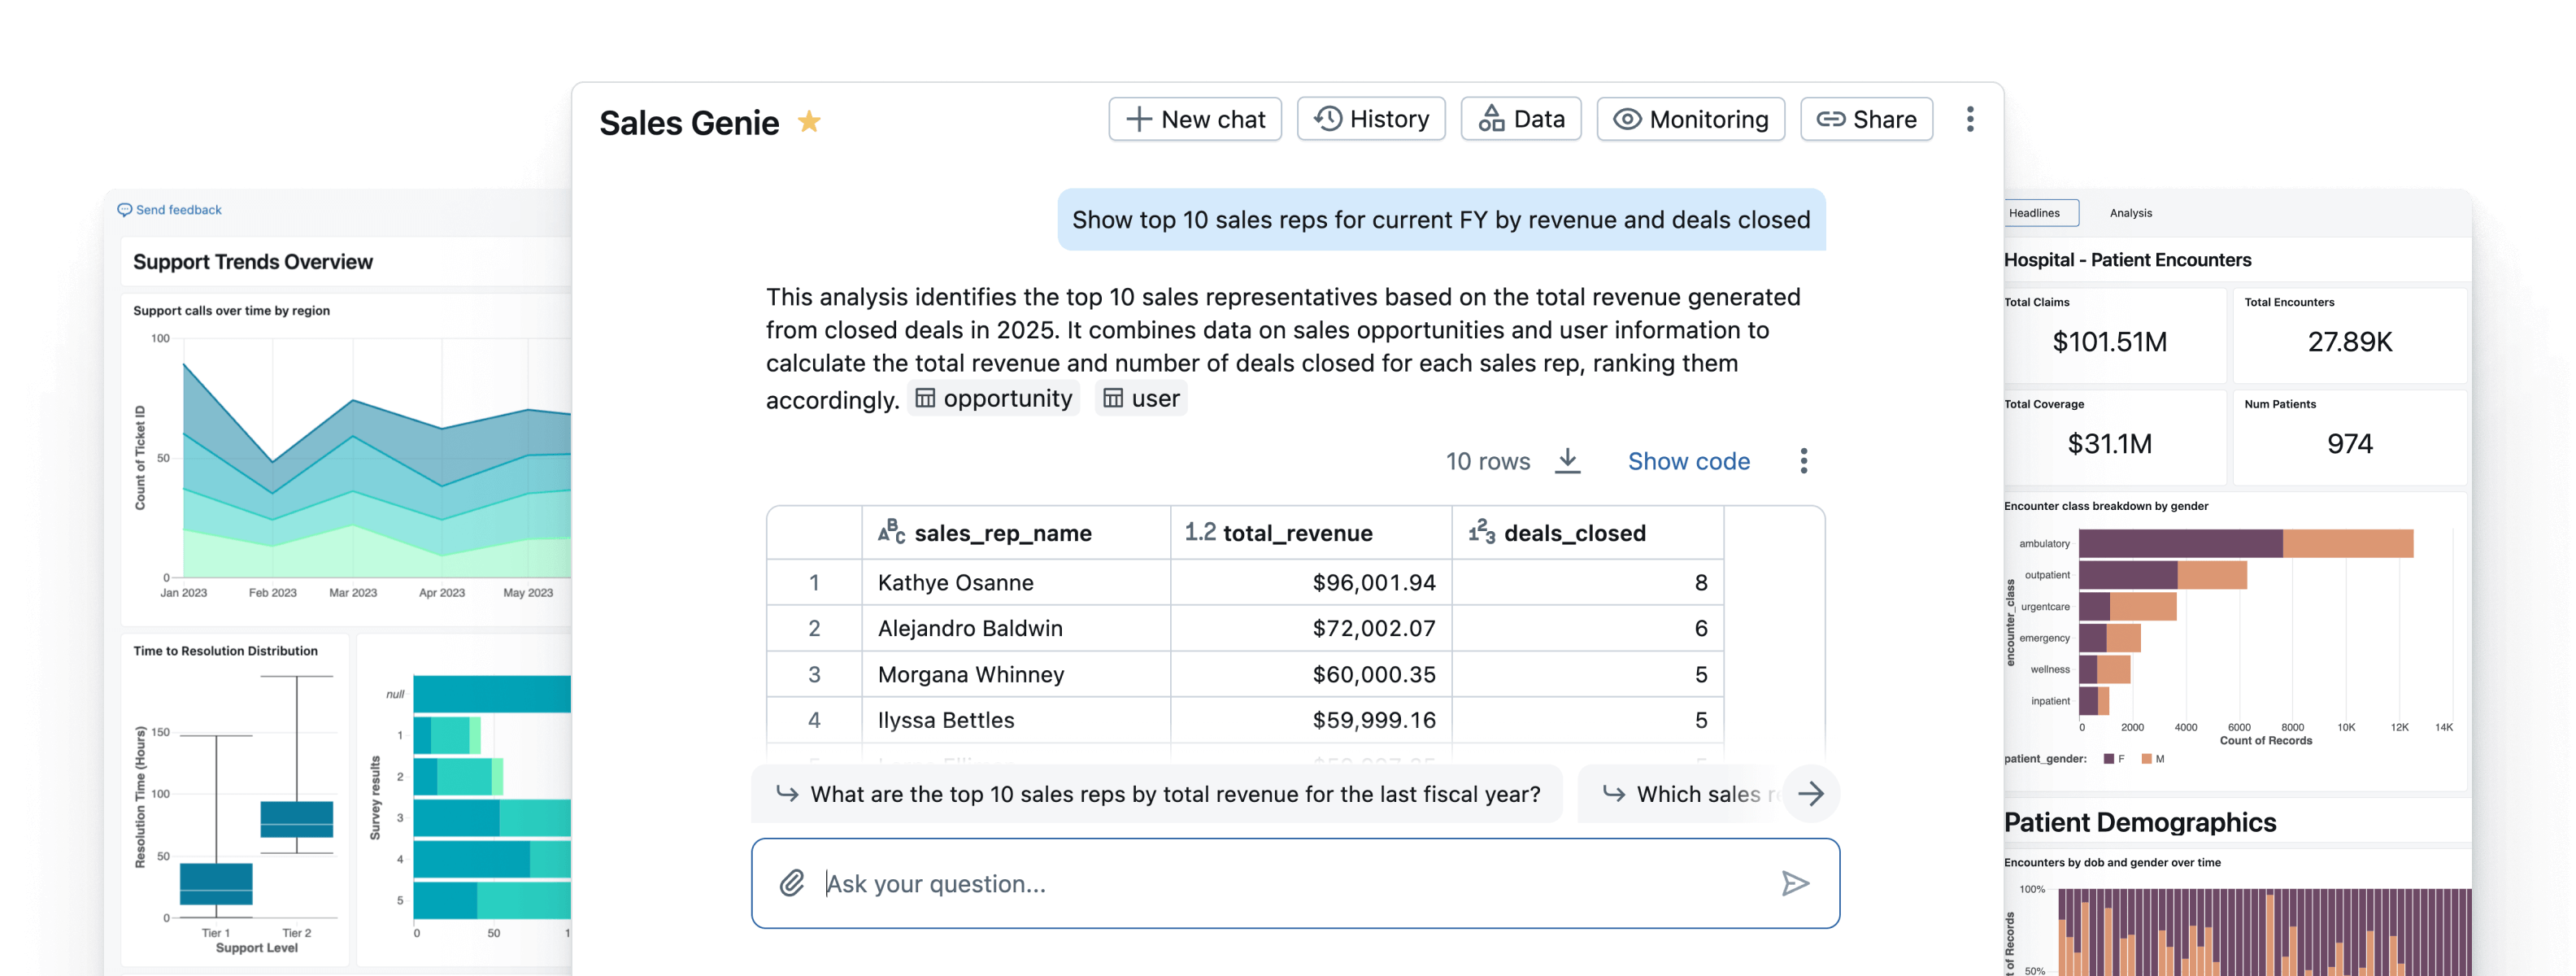Open Monitoring view
The height and width of the screenshot is (976, 2576).
point(1690,119)
